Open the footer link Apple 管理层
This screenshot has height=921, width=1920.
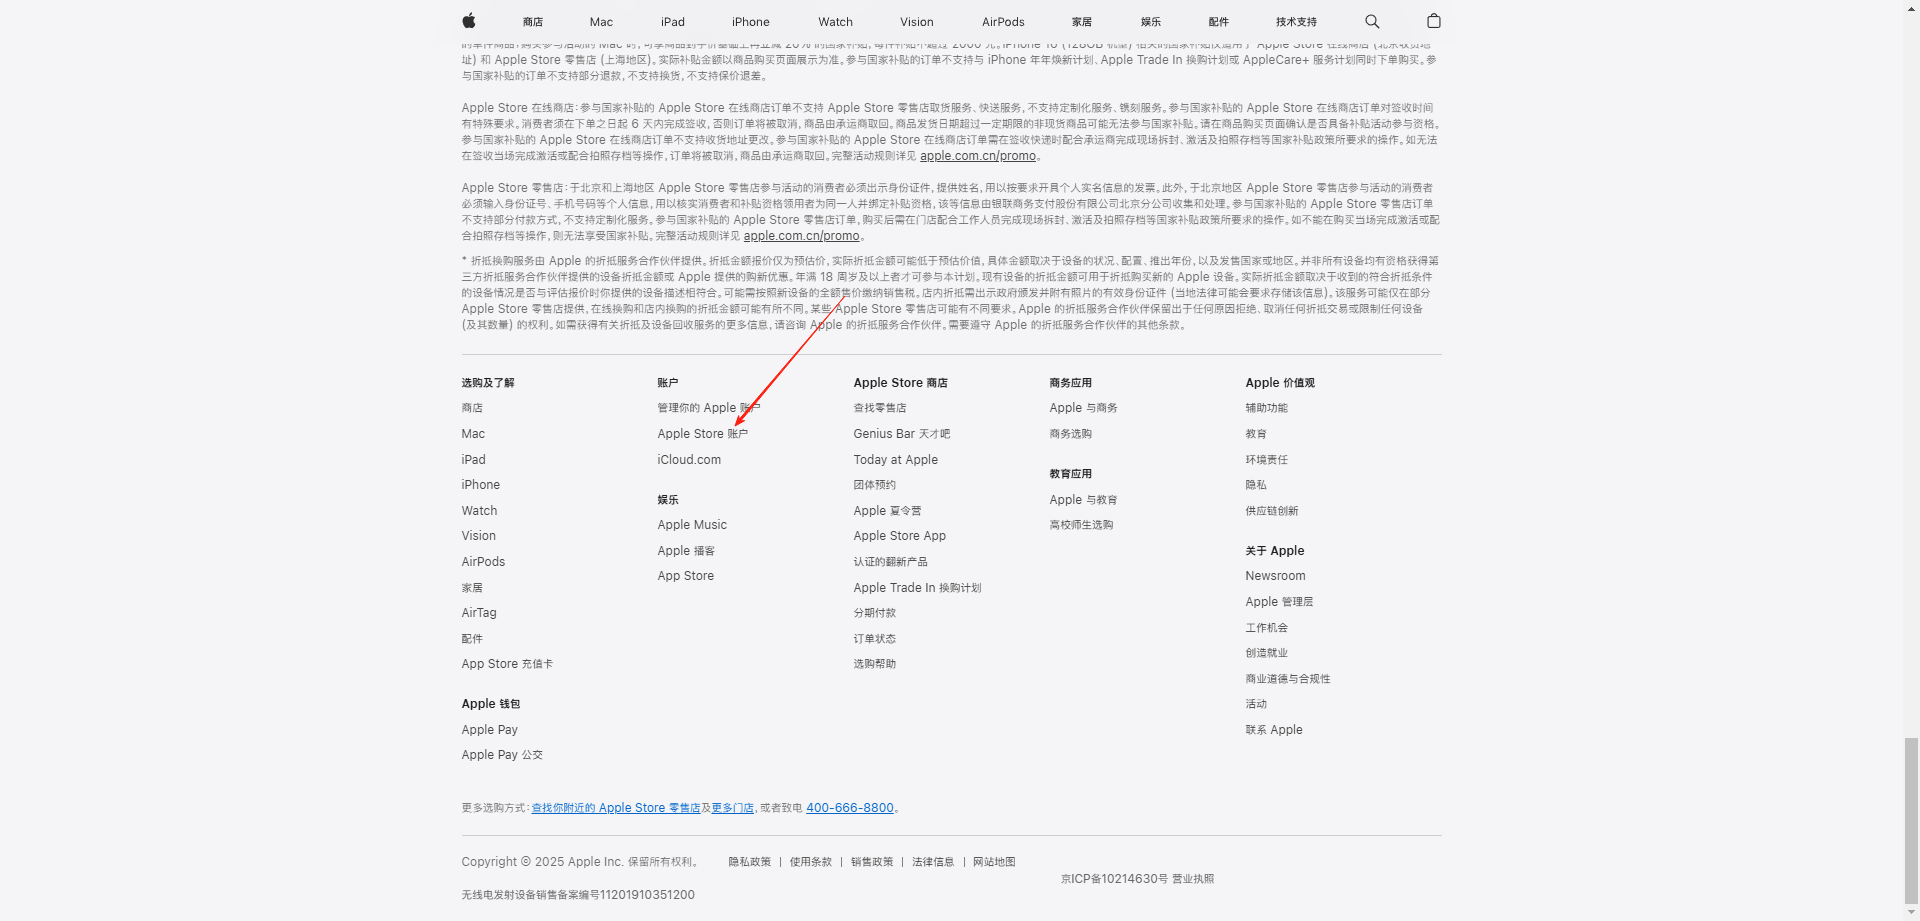pyautogui.click(x=1279, y=602)
